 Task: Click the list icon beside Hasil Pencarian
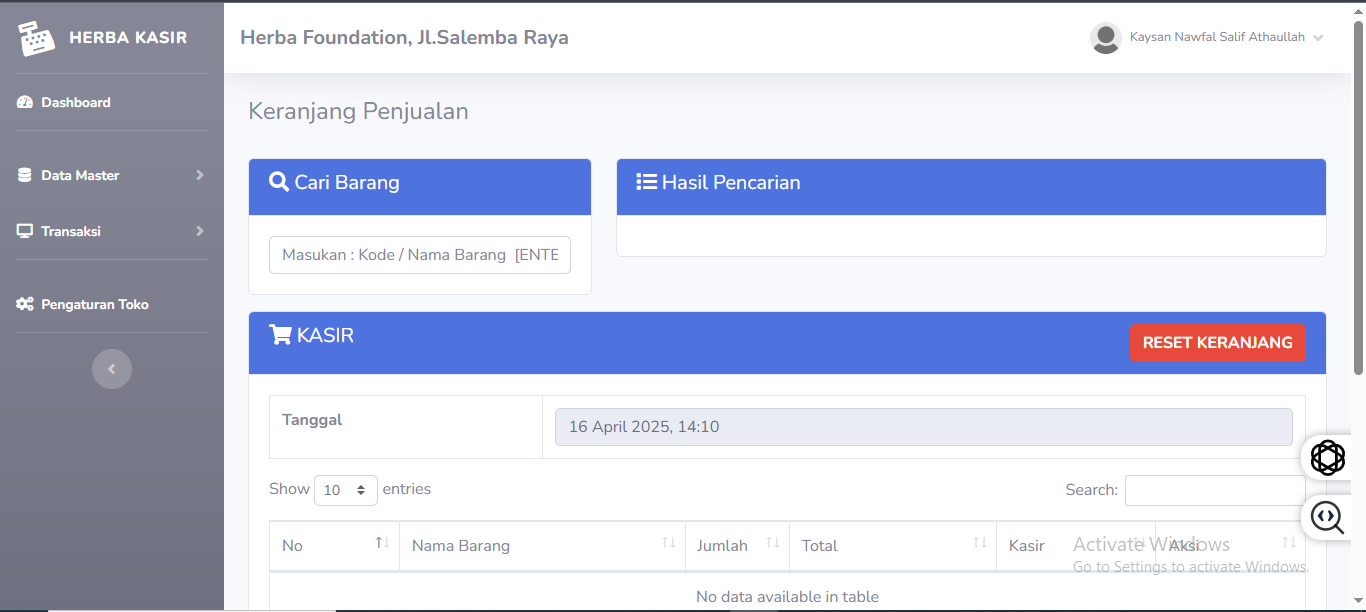(646, 182)
